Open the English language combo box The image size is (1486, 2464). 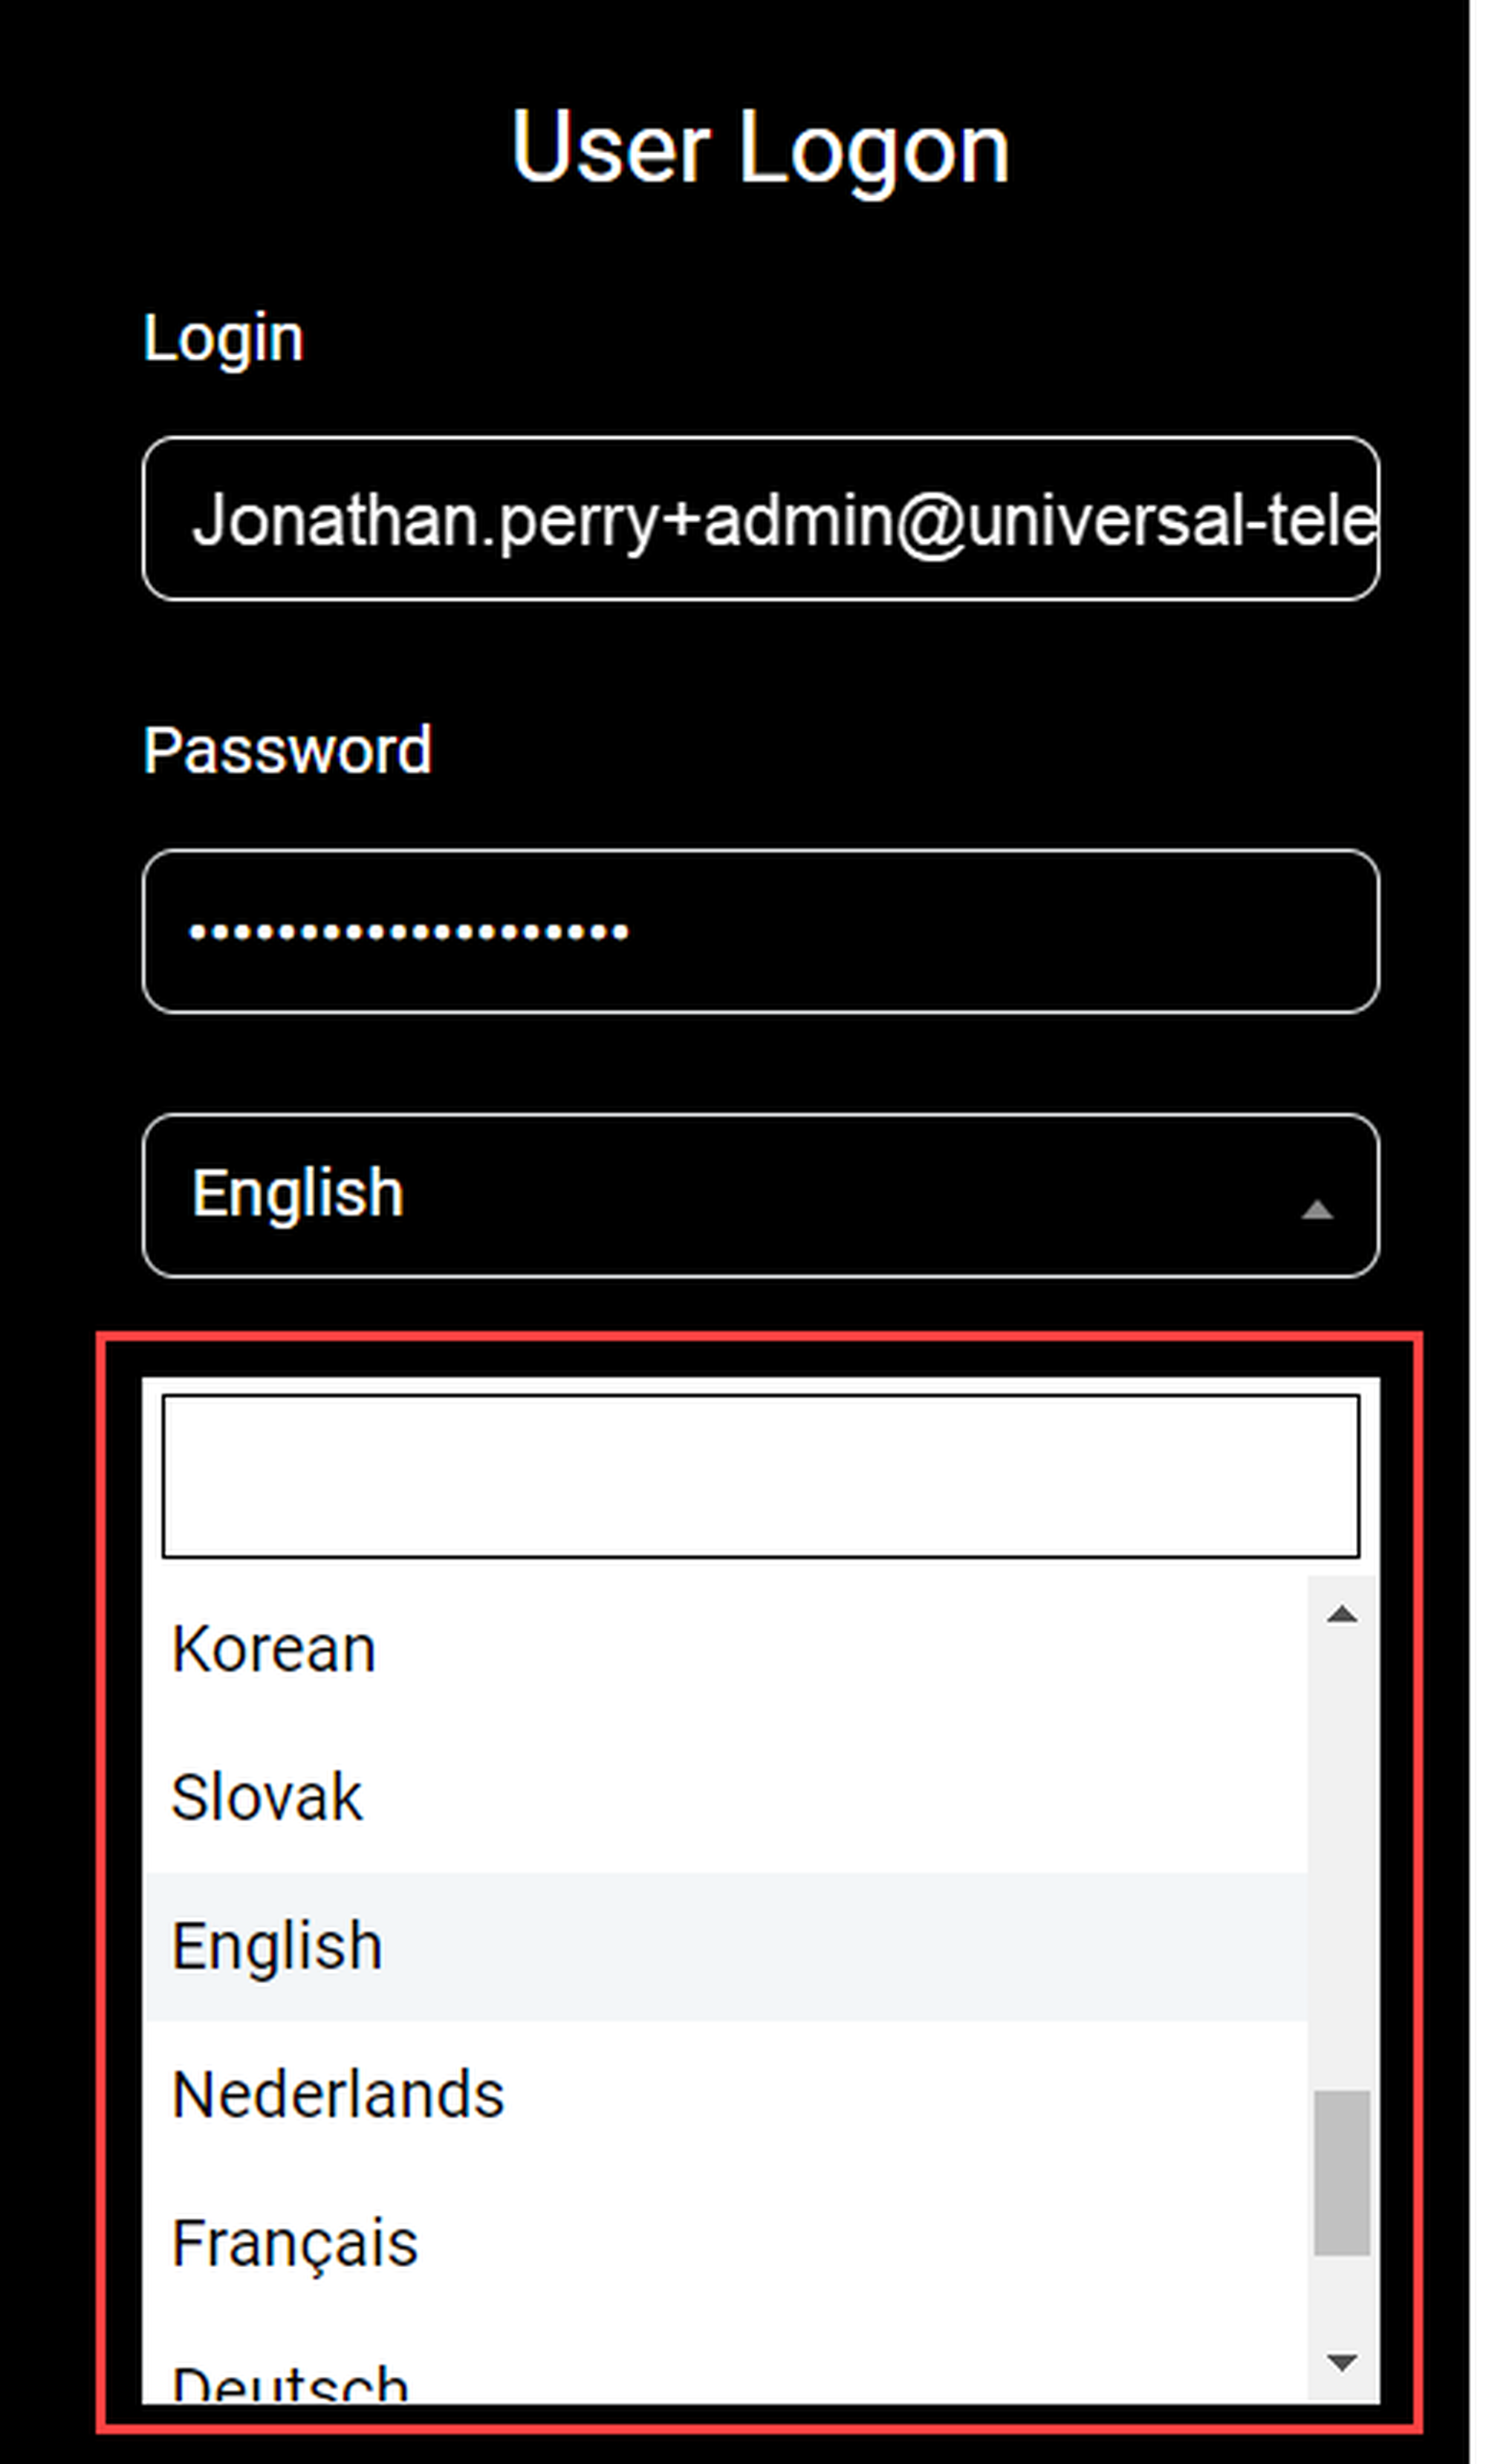(760, 1195)
